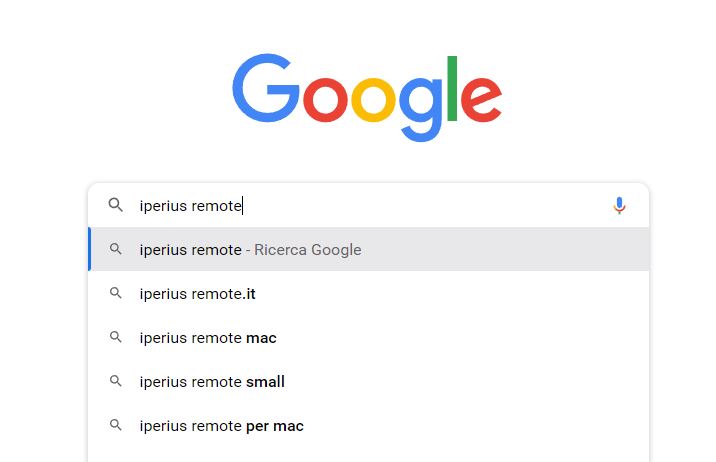Select the highlighted 'iperius remote - Ricerca Google' suggestion
Screen dimensions: 716x462
point(250,249)
